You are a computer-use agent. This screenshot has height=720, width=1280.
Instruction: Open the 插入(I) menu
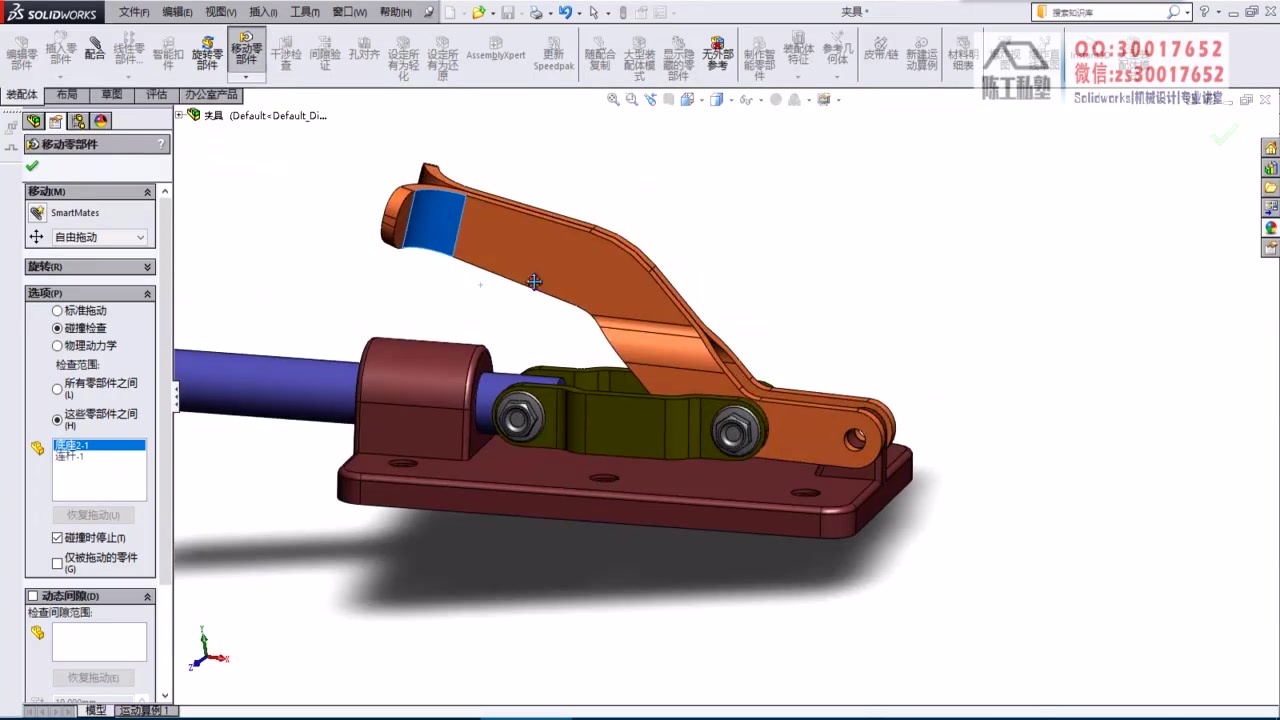pyautogui.click(x=263, y=12)
